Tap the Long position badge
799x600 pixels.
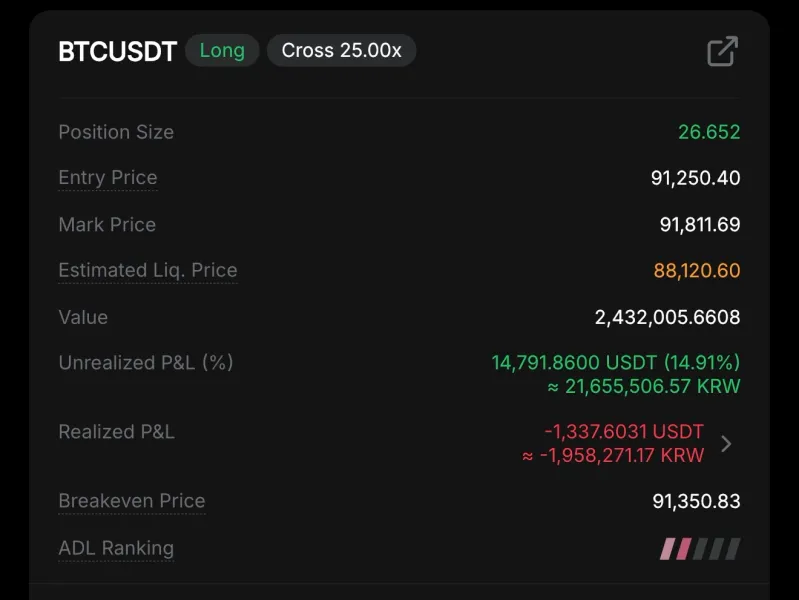tap(222, 51)
